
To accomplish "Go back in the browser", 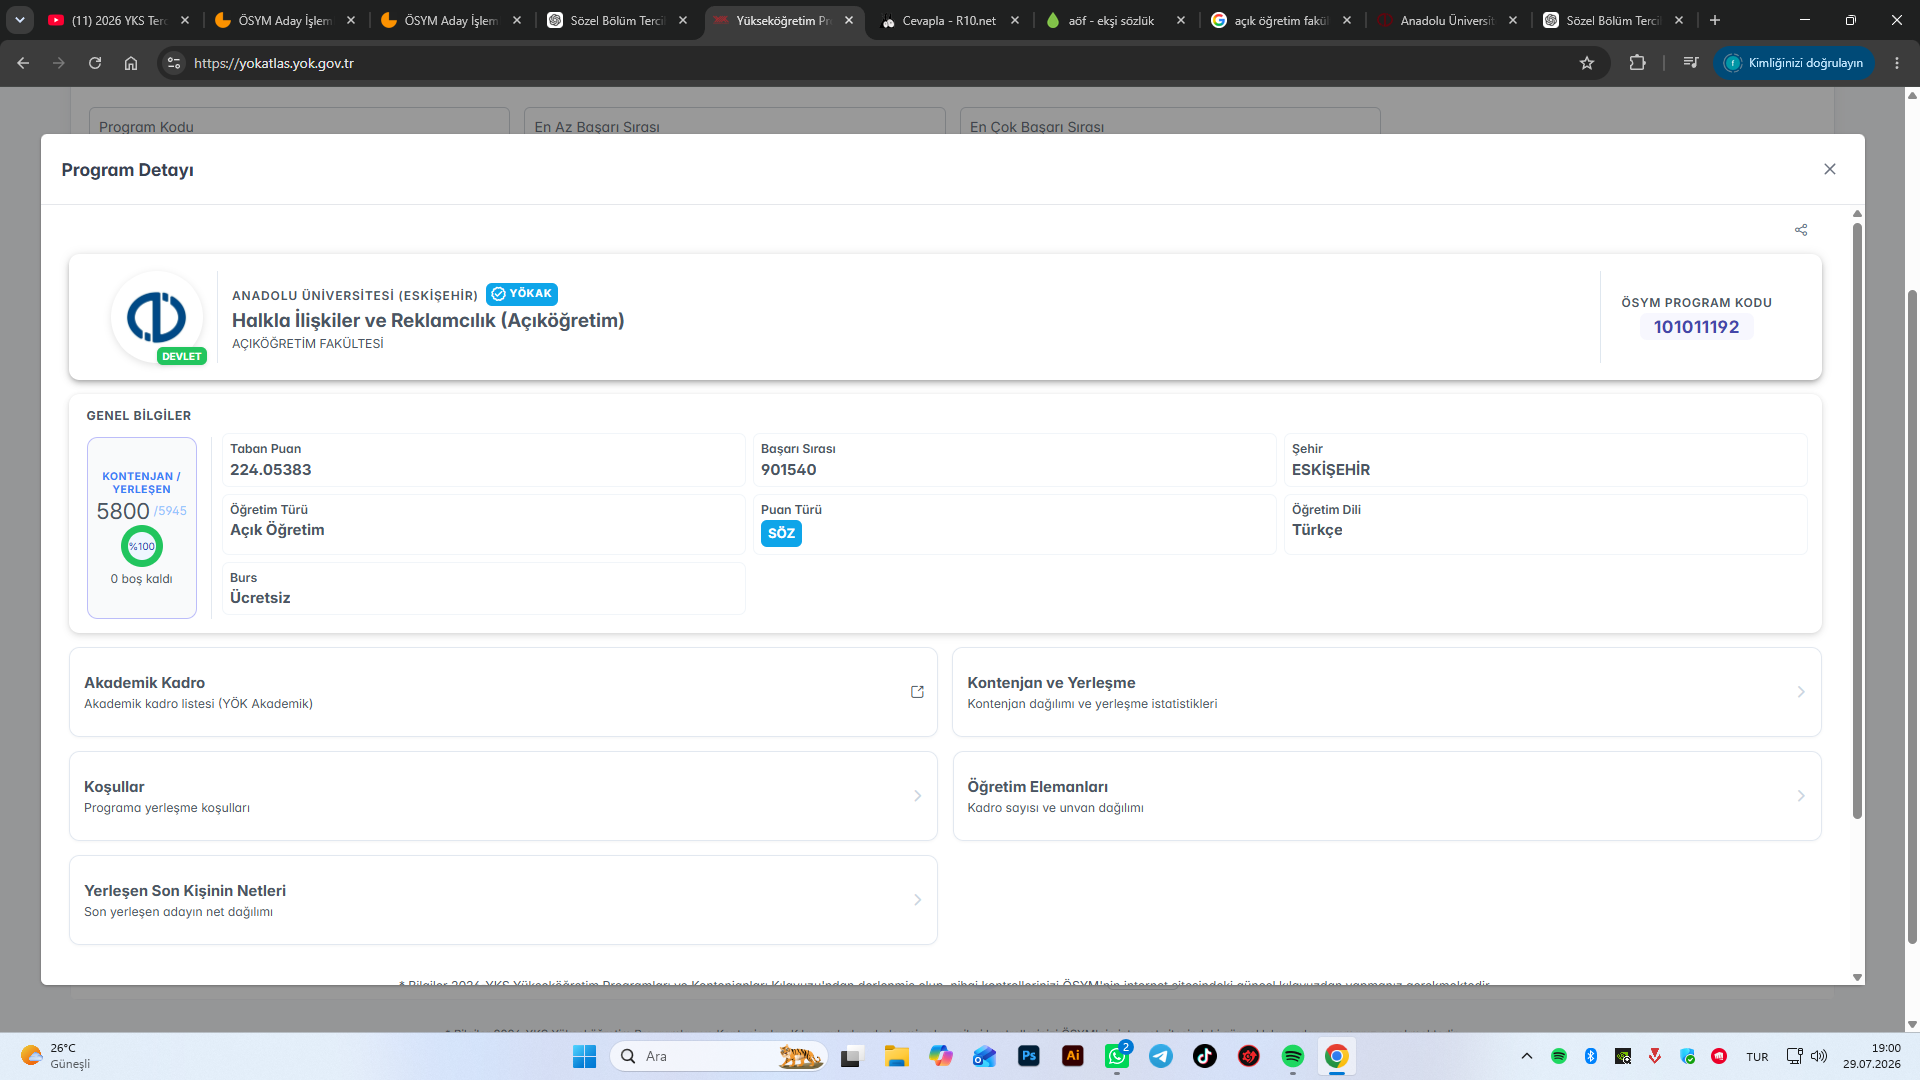I will [23, 63].
